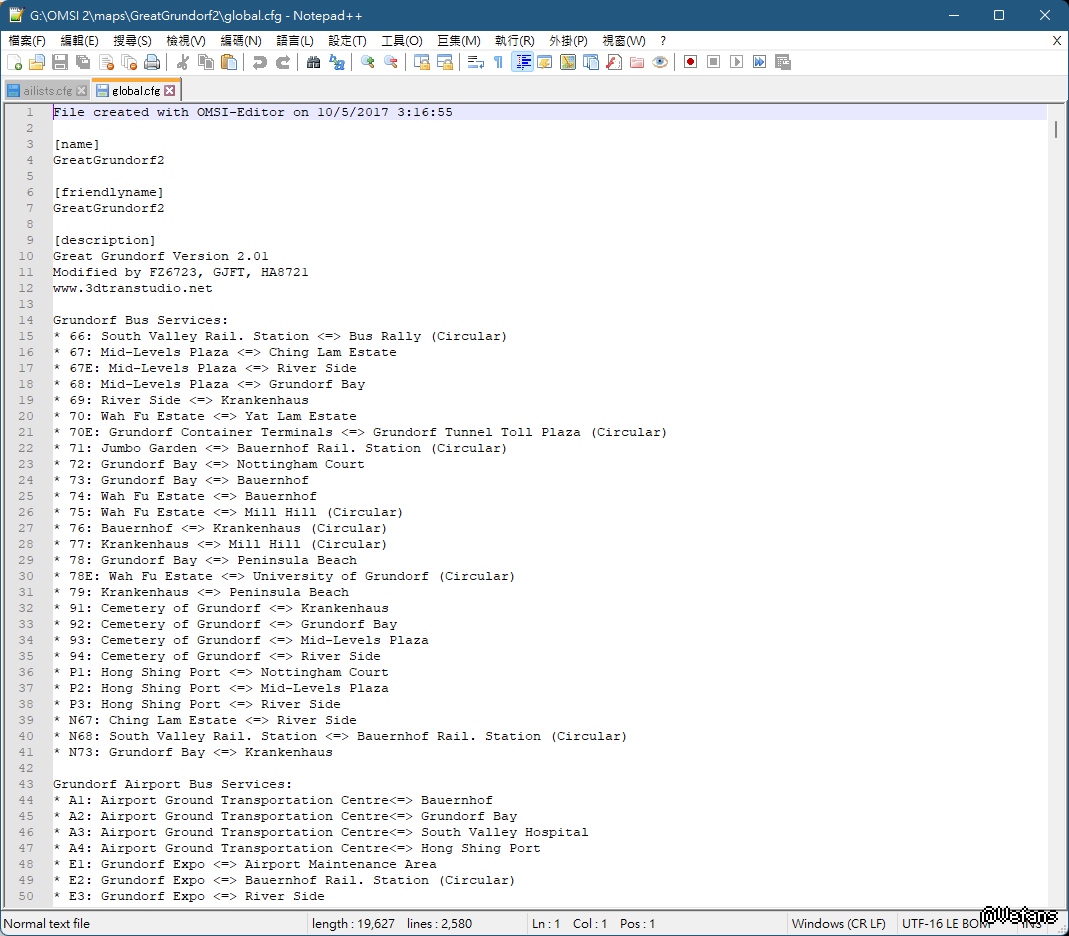Click the Save file toolbar icon
Screen dimensions: 1069x936
[x=60, y=62]
